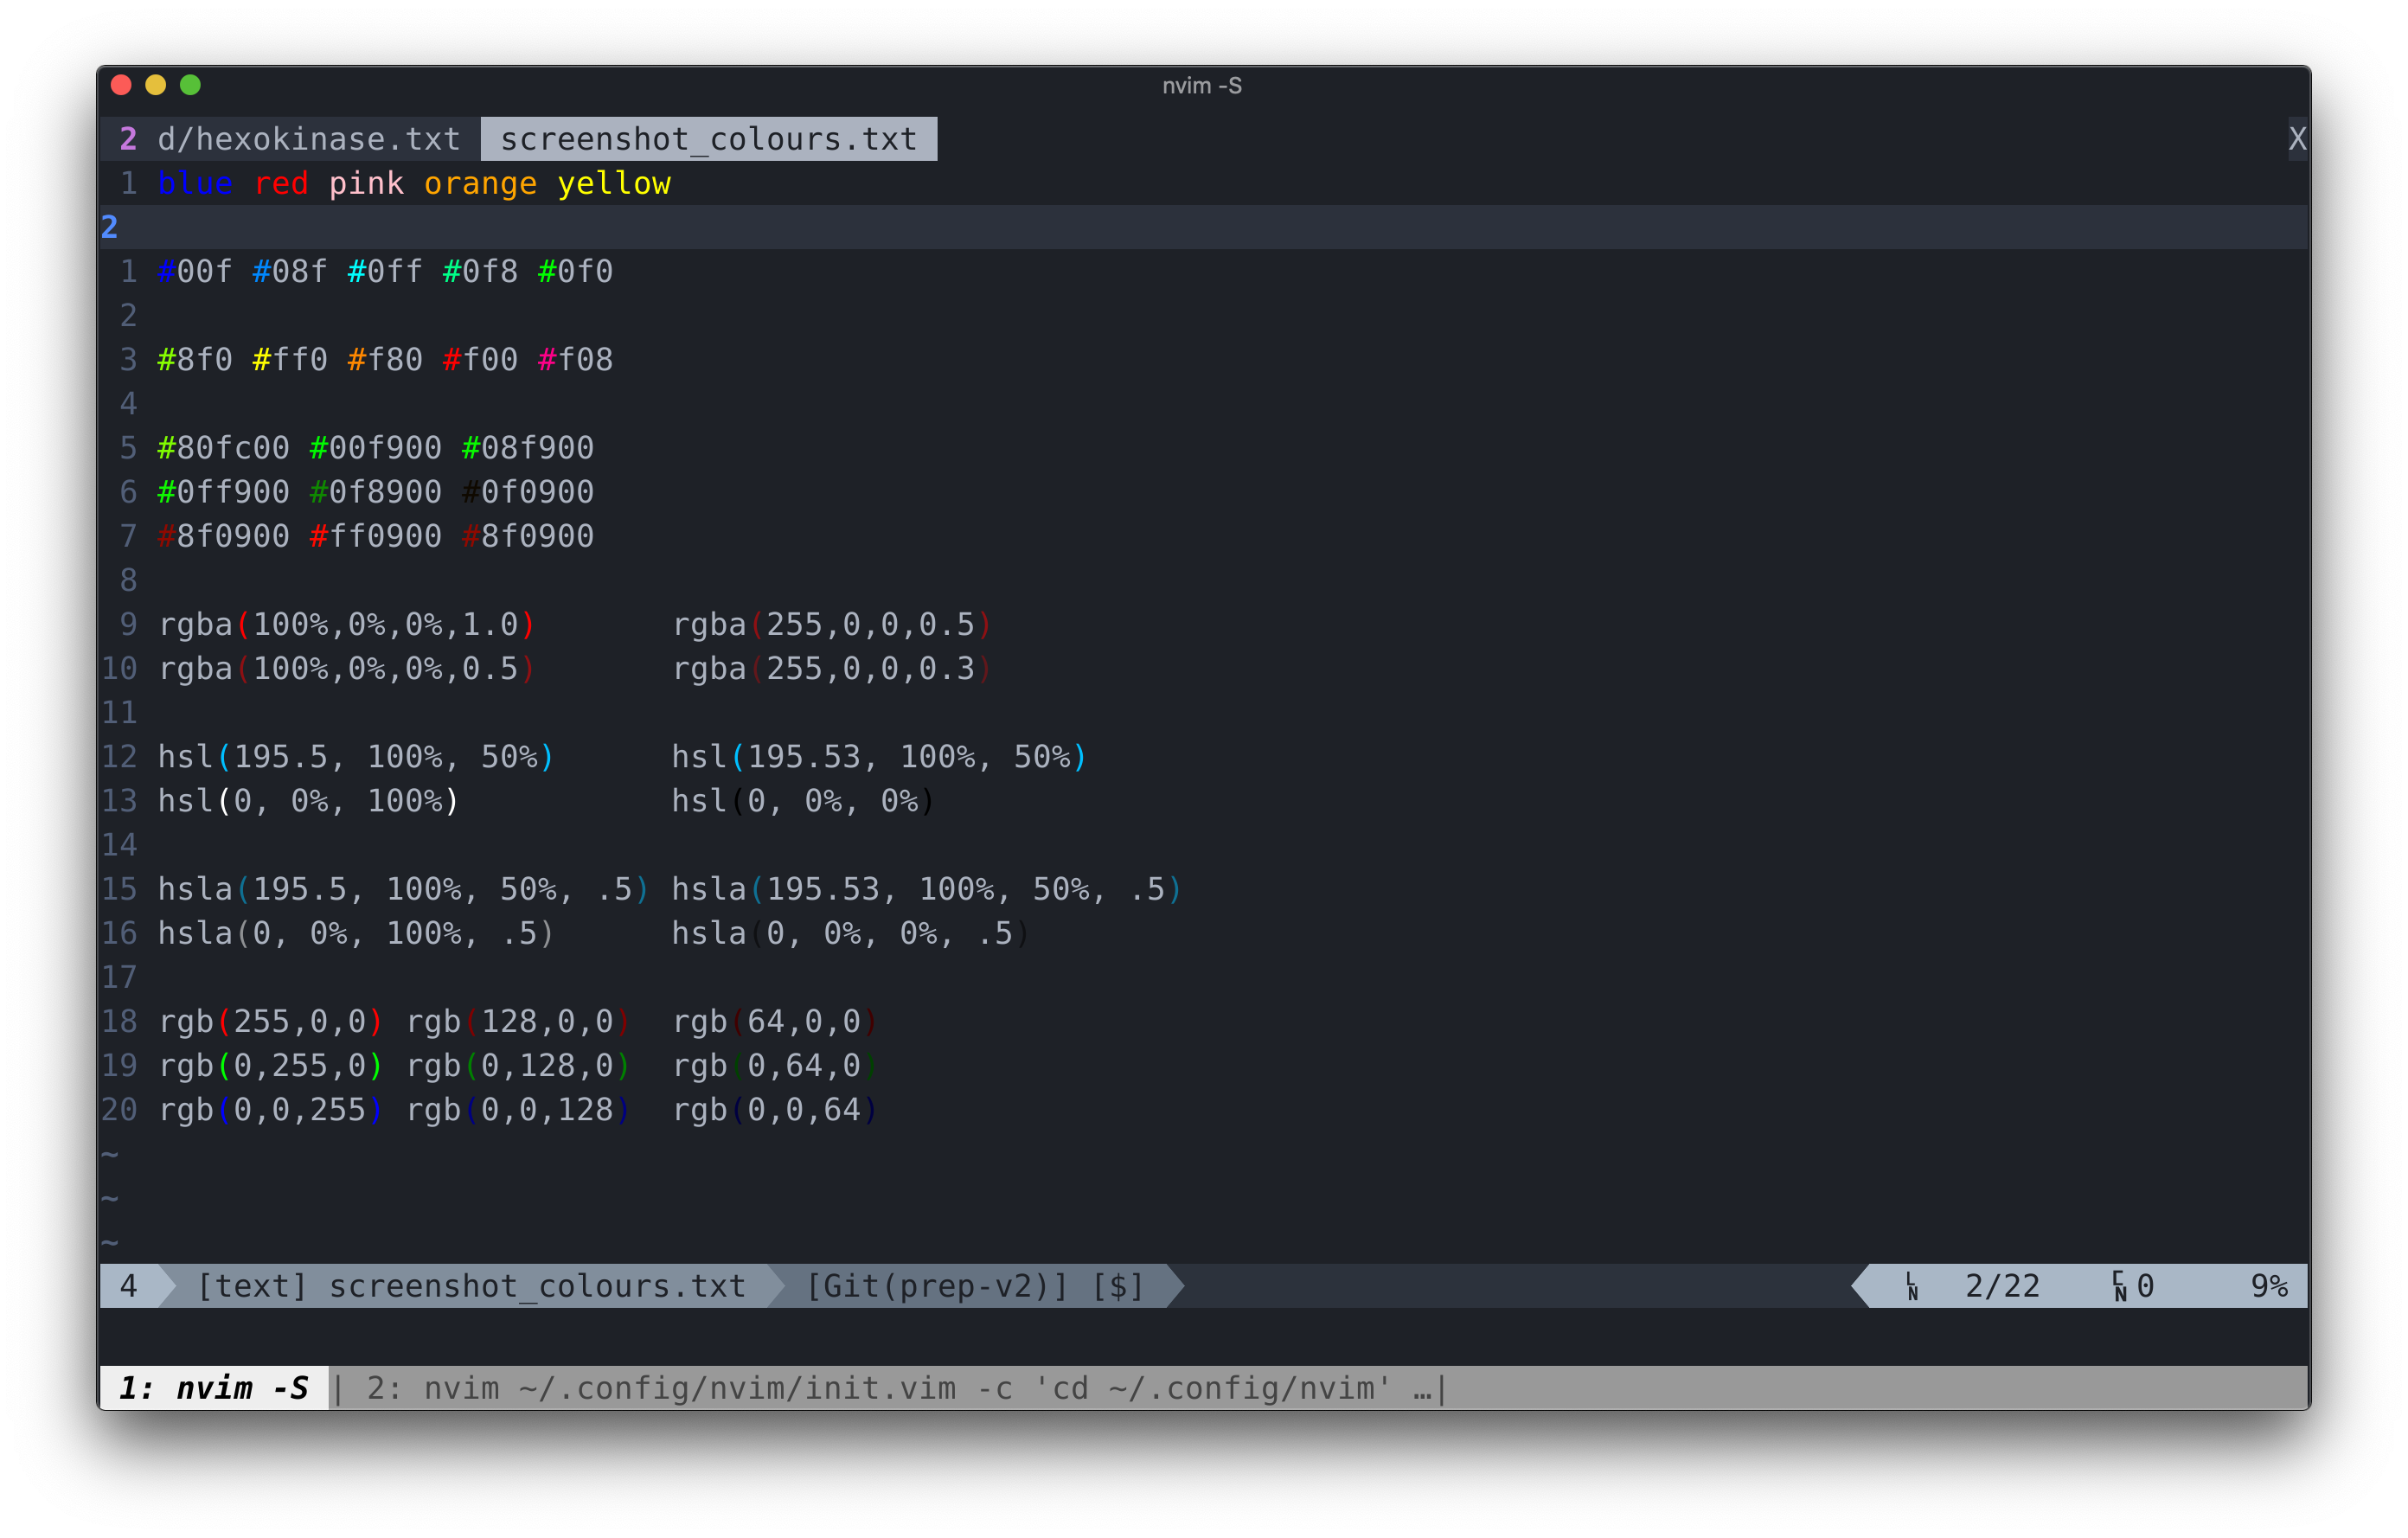Click the line-number (LN) icon beside 2/22
The height and width of the screenshot is (1538, 2408).
click(1913, 1286)
